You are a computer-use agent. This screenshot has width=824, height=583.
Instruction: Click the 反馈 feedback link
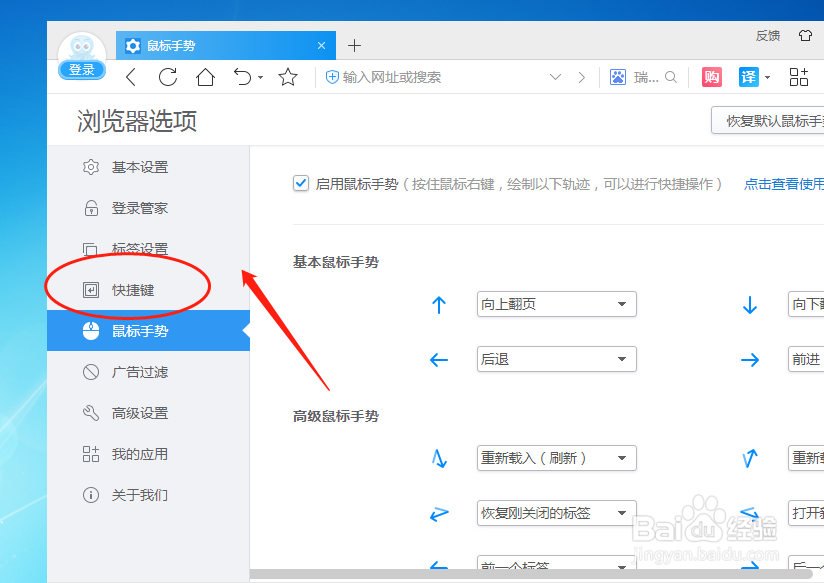768,36
